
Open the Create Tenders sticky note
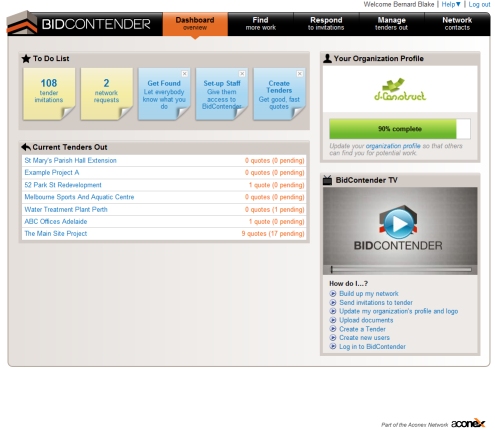click(279, 94)
